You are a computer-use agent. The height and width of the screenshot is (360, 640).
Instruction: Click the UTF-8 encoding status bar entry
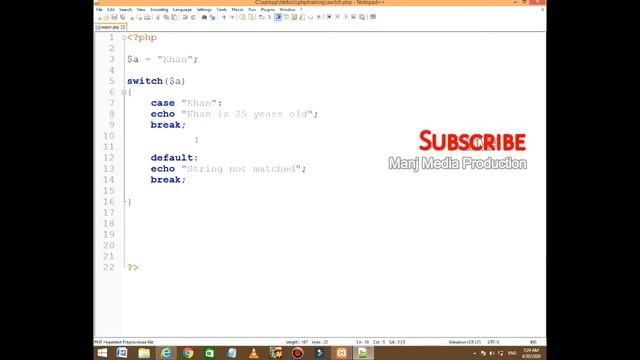point(493,342)
